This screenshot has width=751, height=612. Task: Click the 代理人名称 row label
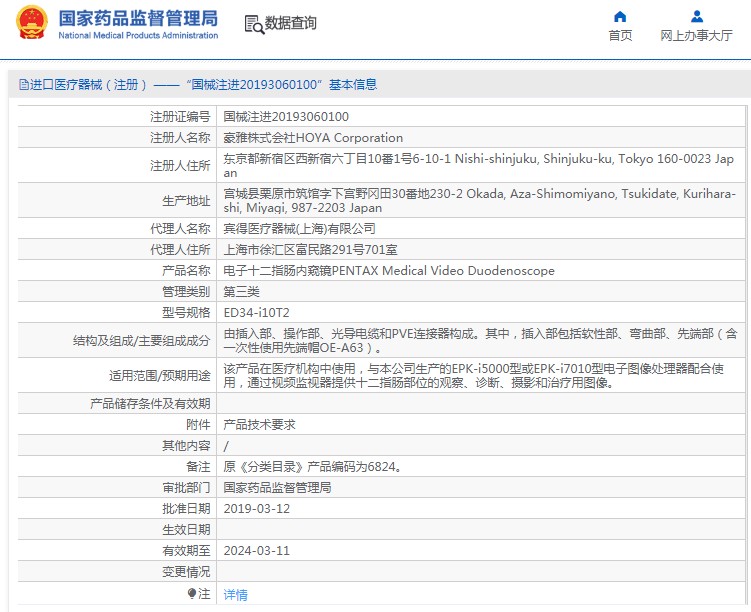(180, 229)
